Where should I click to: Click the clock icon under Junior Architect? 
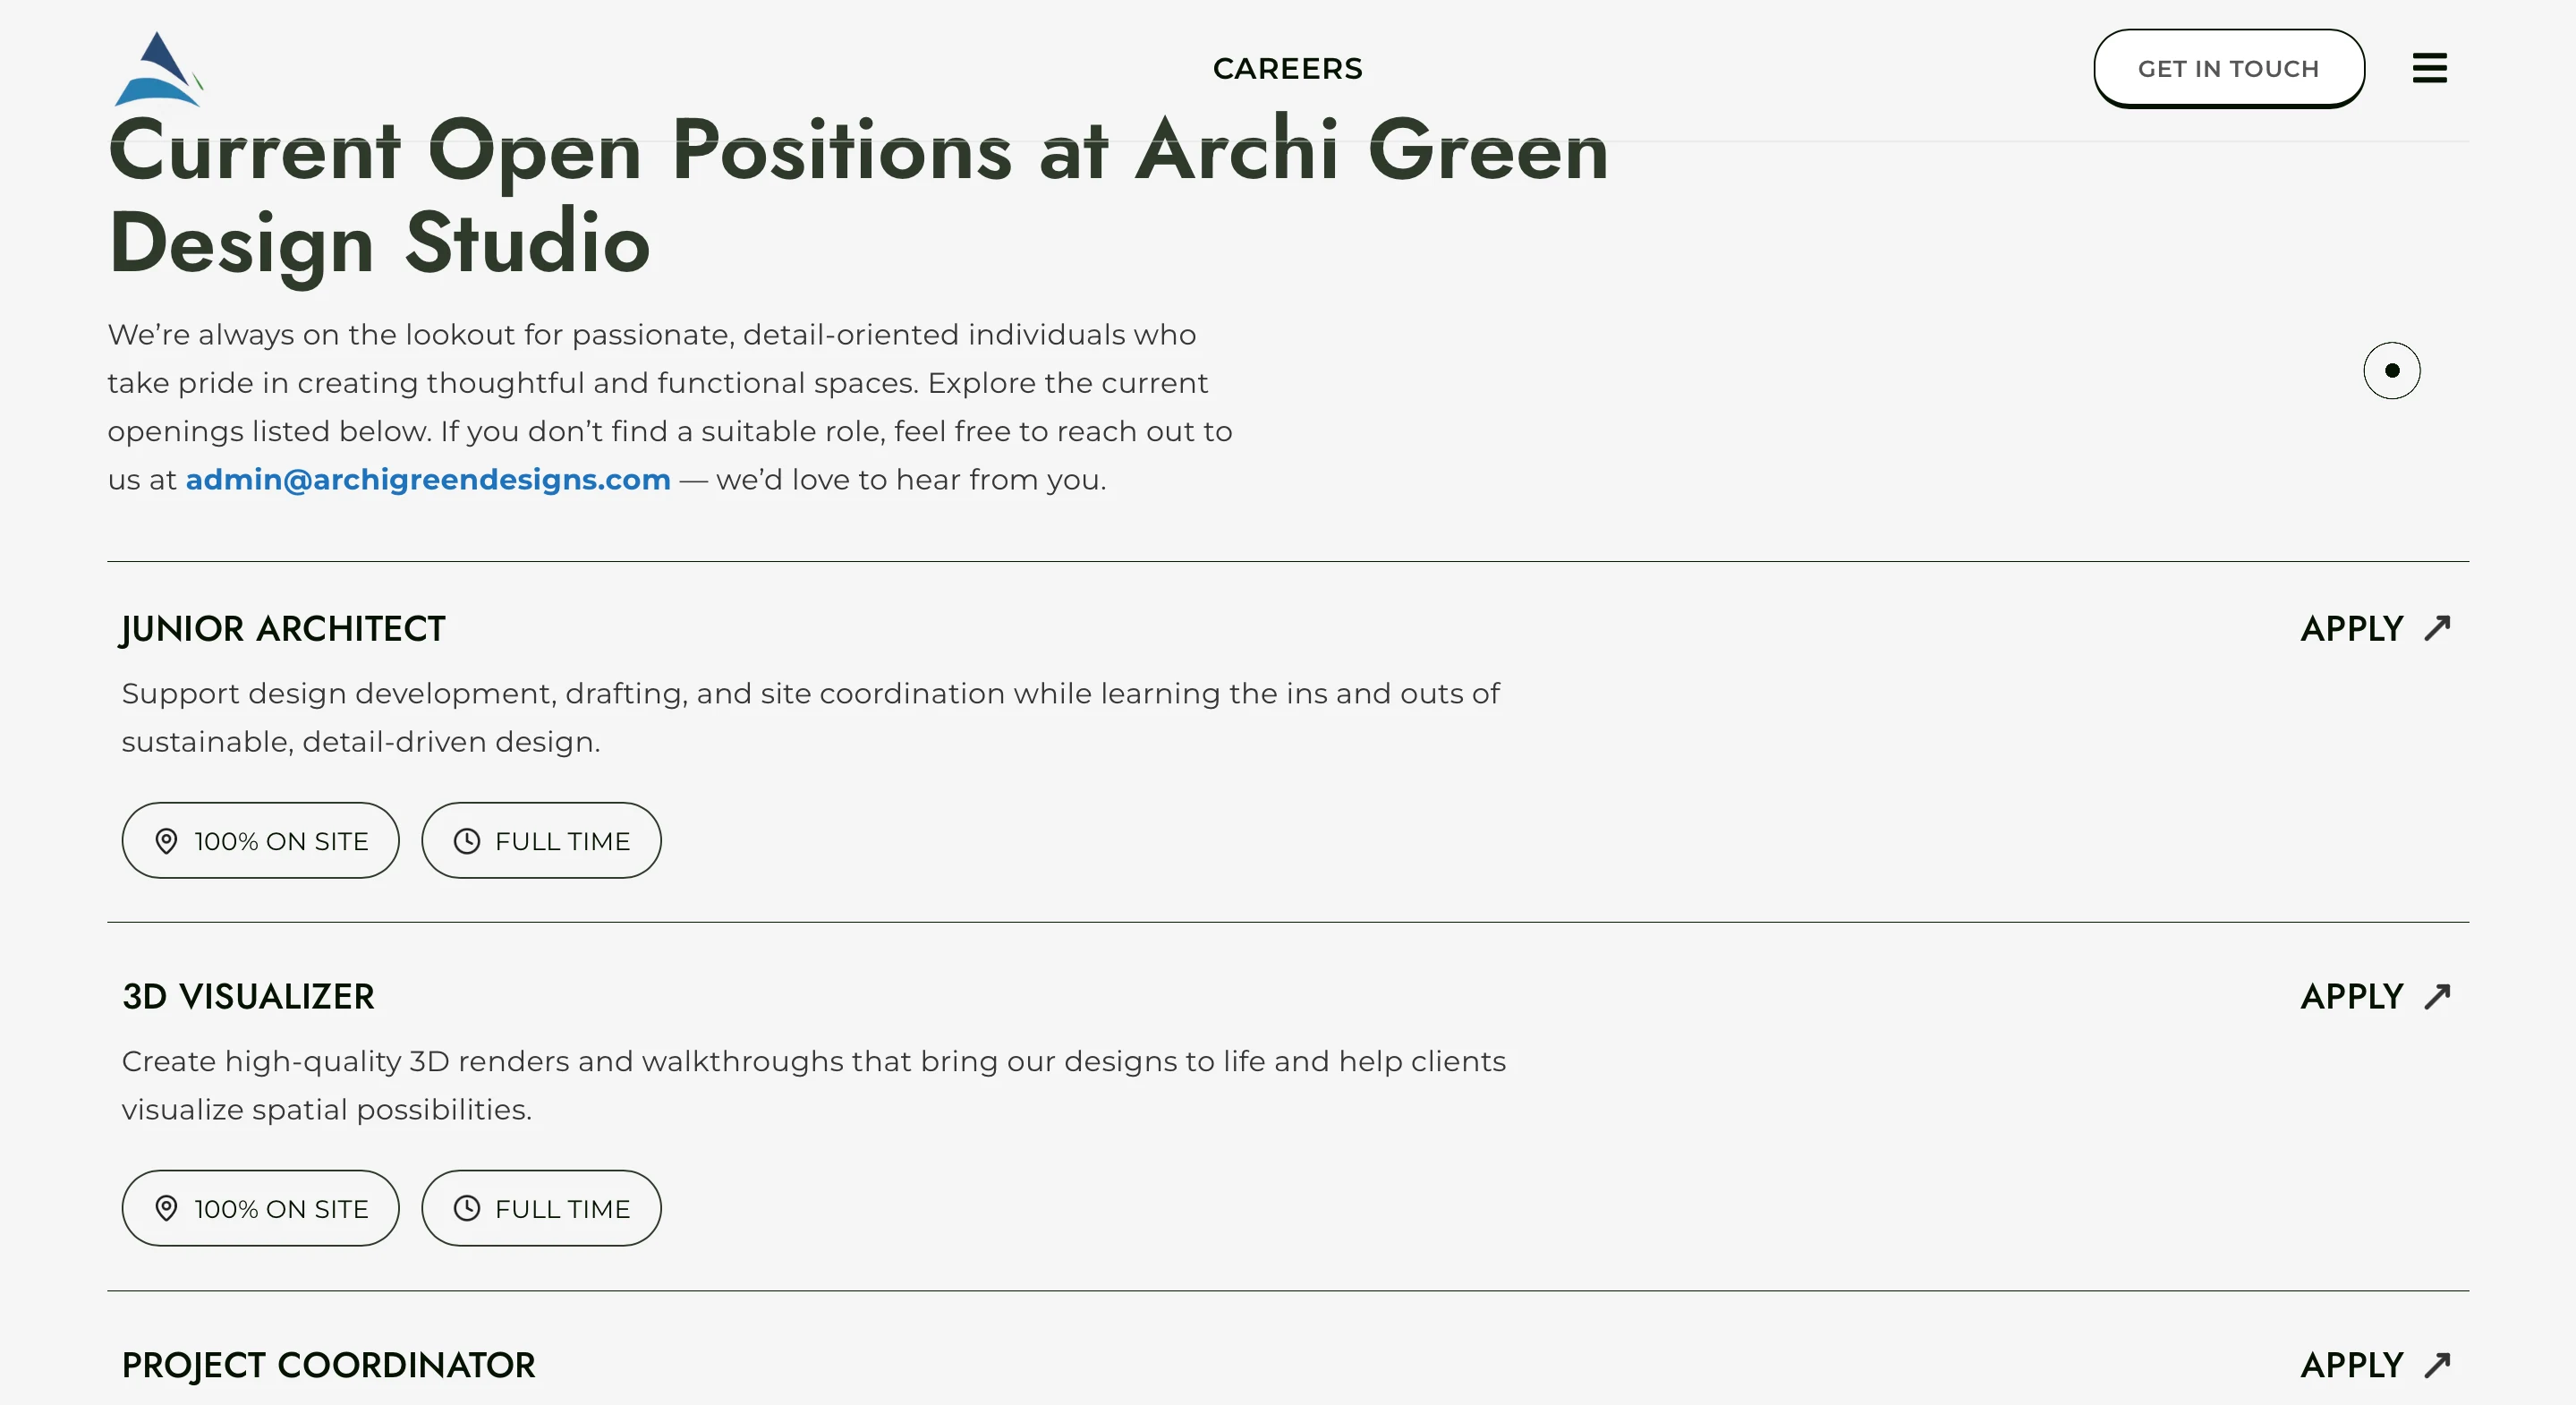click(467, 841)
